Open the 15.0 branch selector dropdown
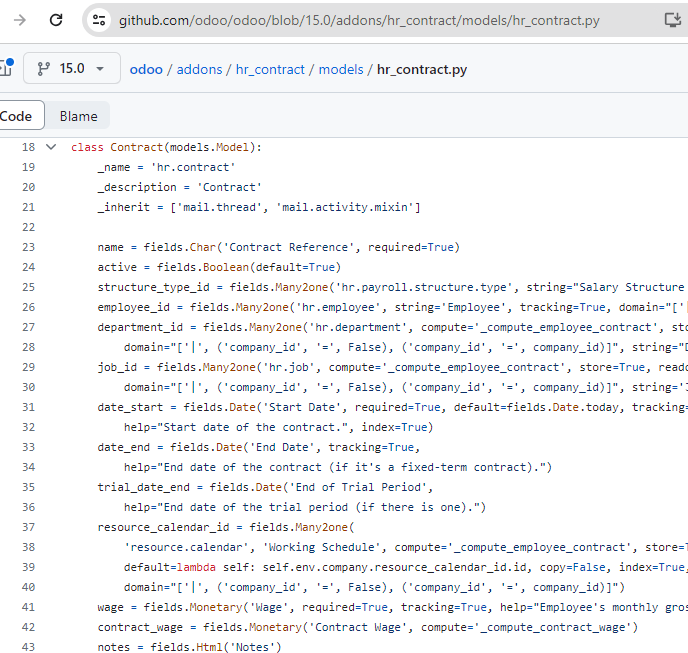This screenshot has height=653, width=688. coord(72,68)
